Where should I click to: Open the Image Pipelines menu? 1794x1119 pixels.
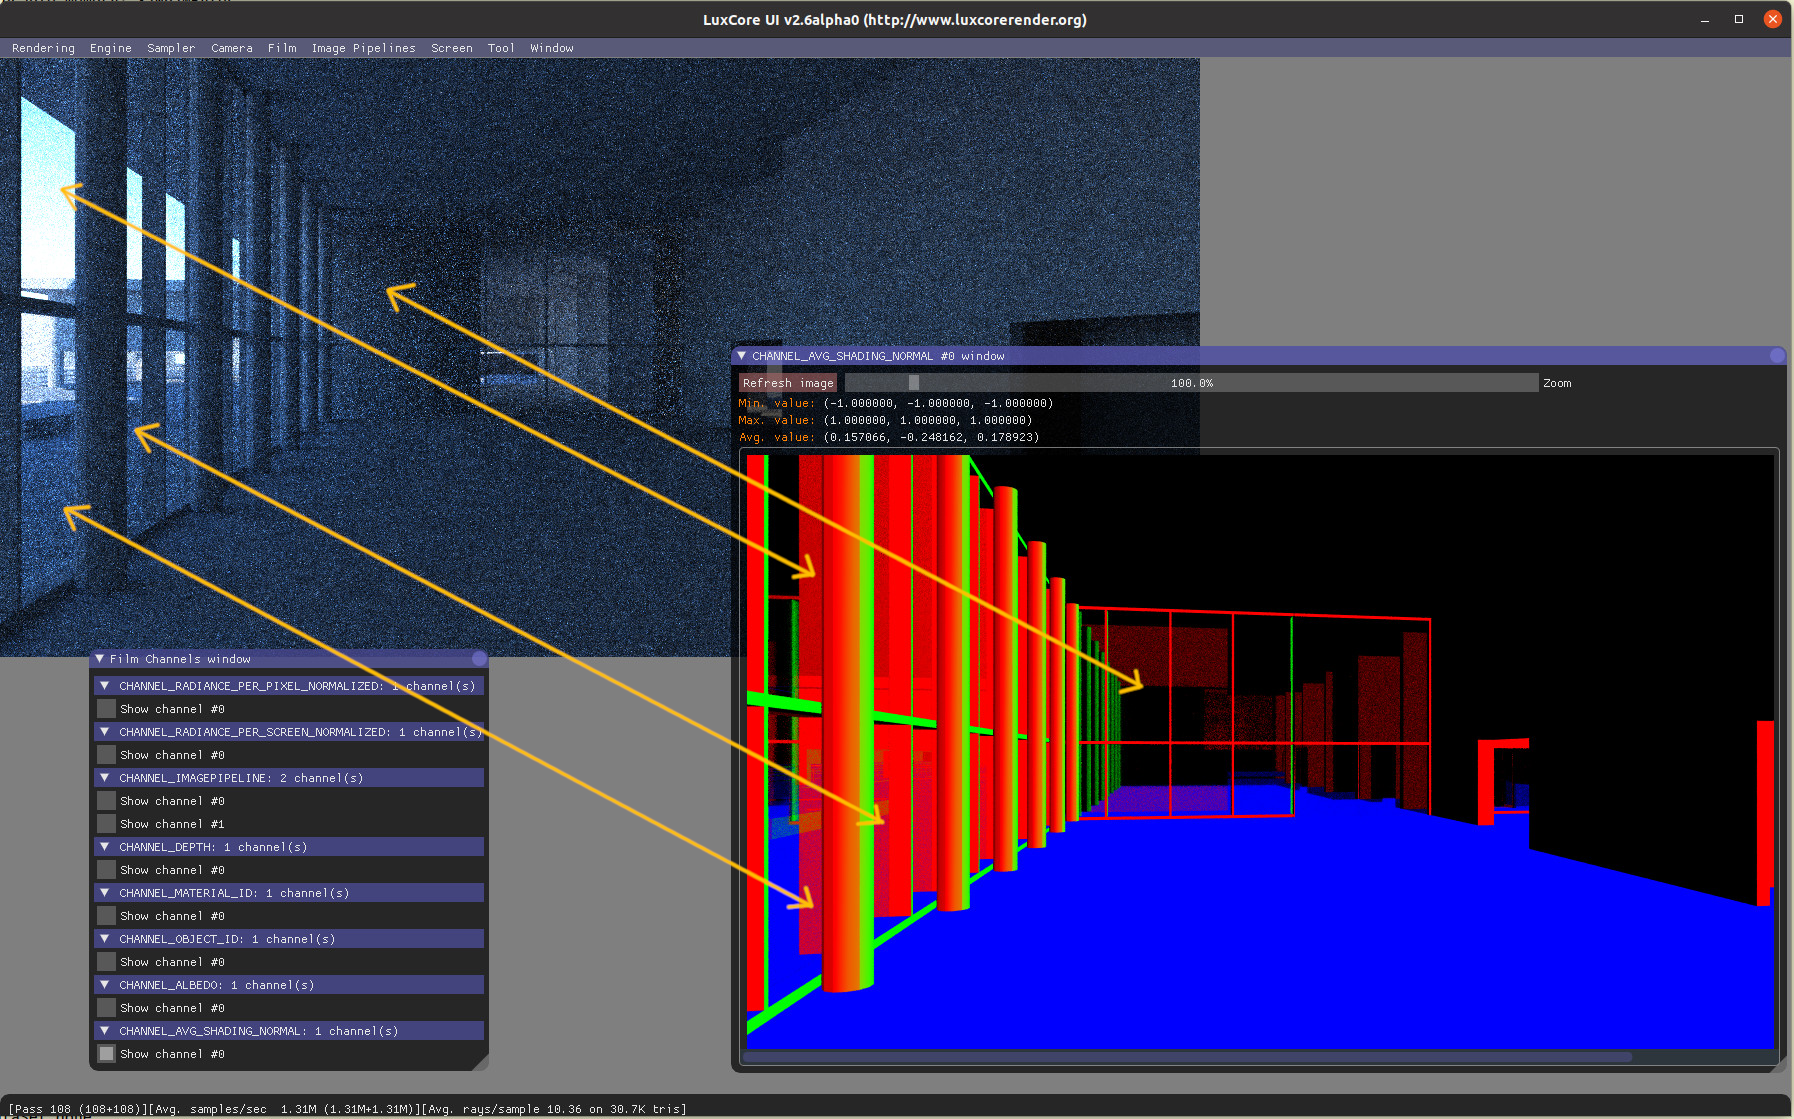[363, 48]
